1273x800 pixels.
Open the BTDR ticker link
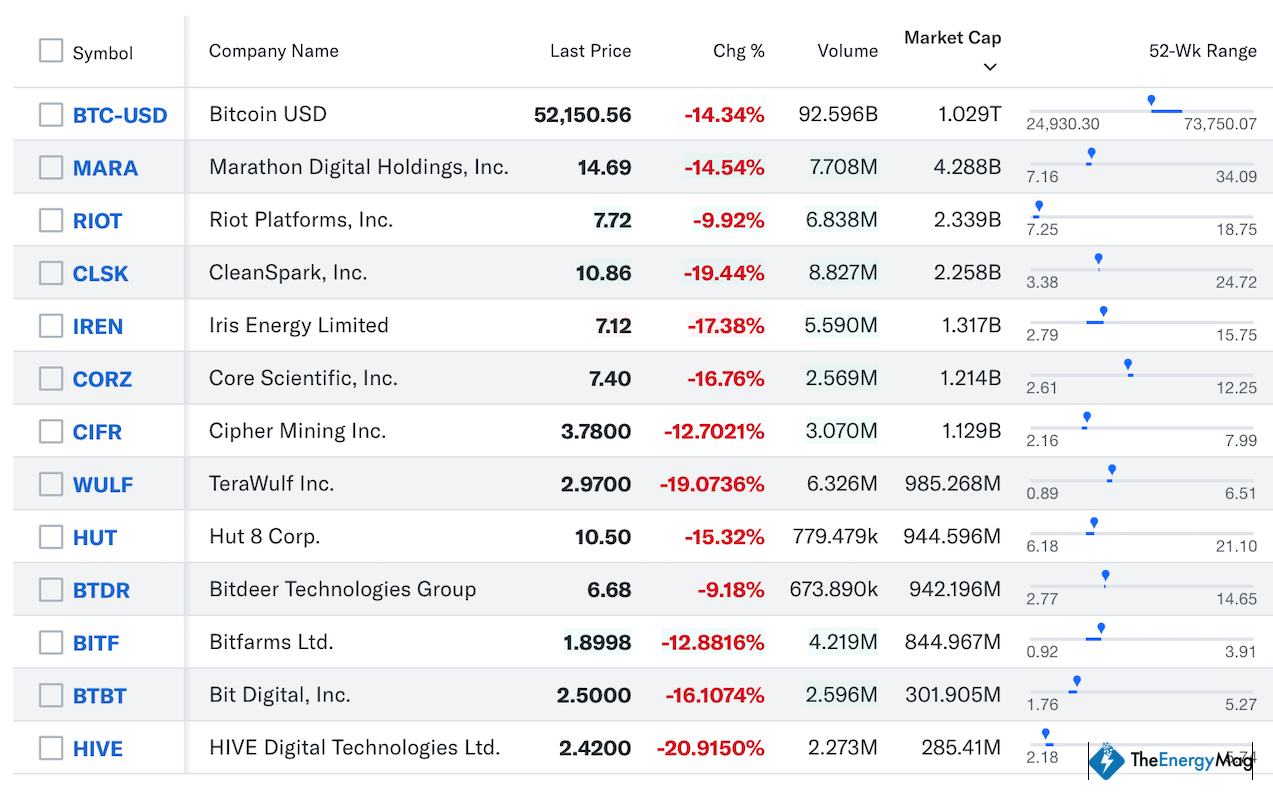pyautogui.click(x=102, y=589)
